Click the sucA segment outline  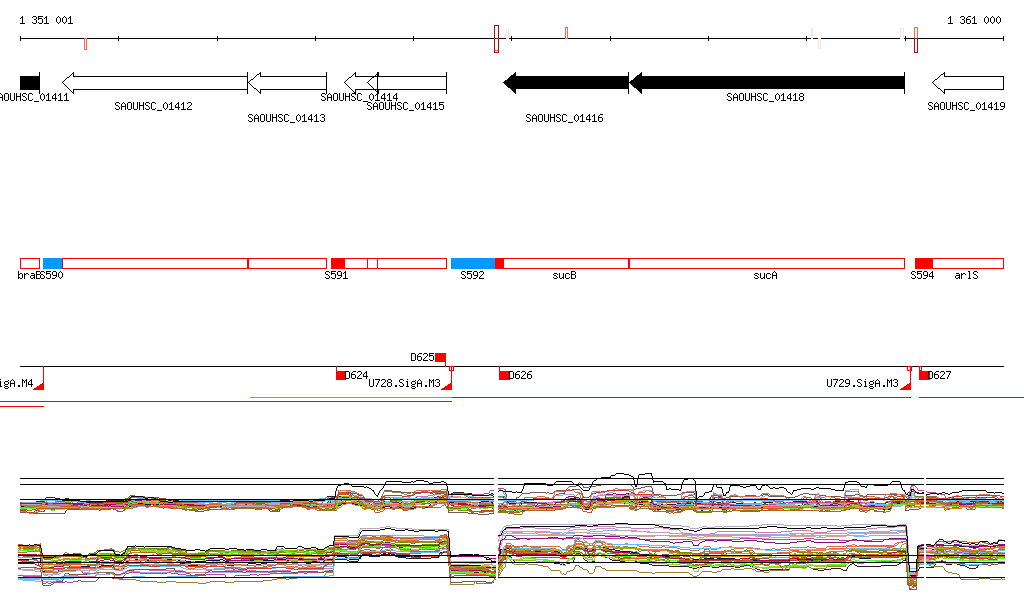click(767, 264)
